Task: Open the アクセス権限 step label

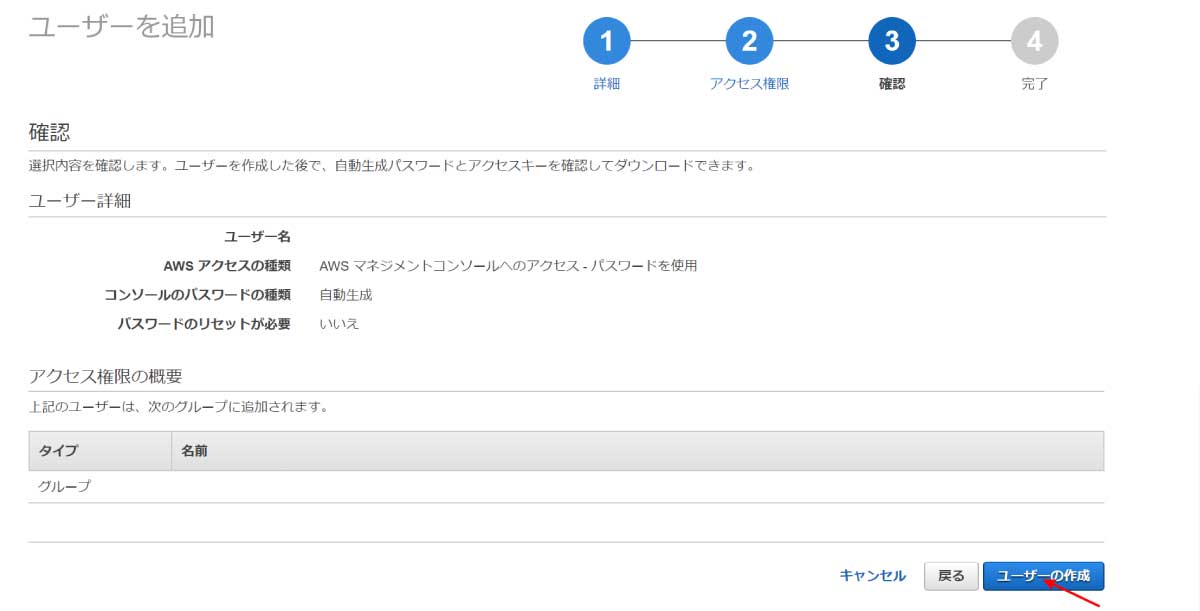Action: click(749, 84)
